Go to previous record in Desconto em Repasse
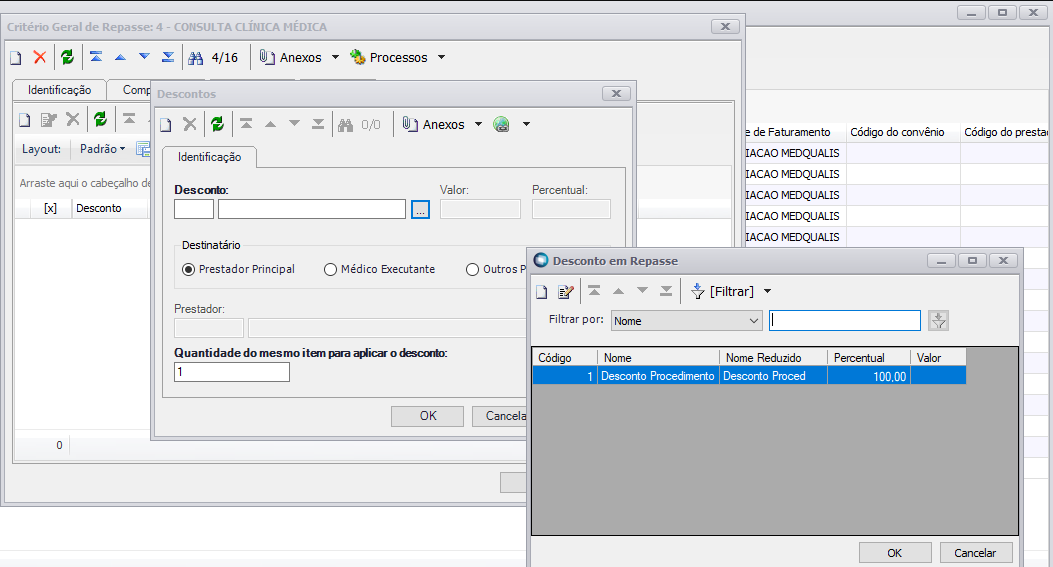 (619, 291)
